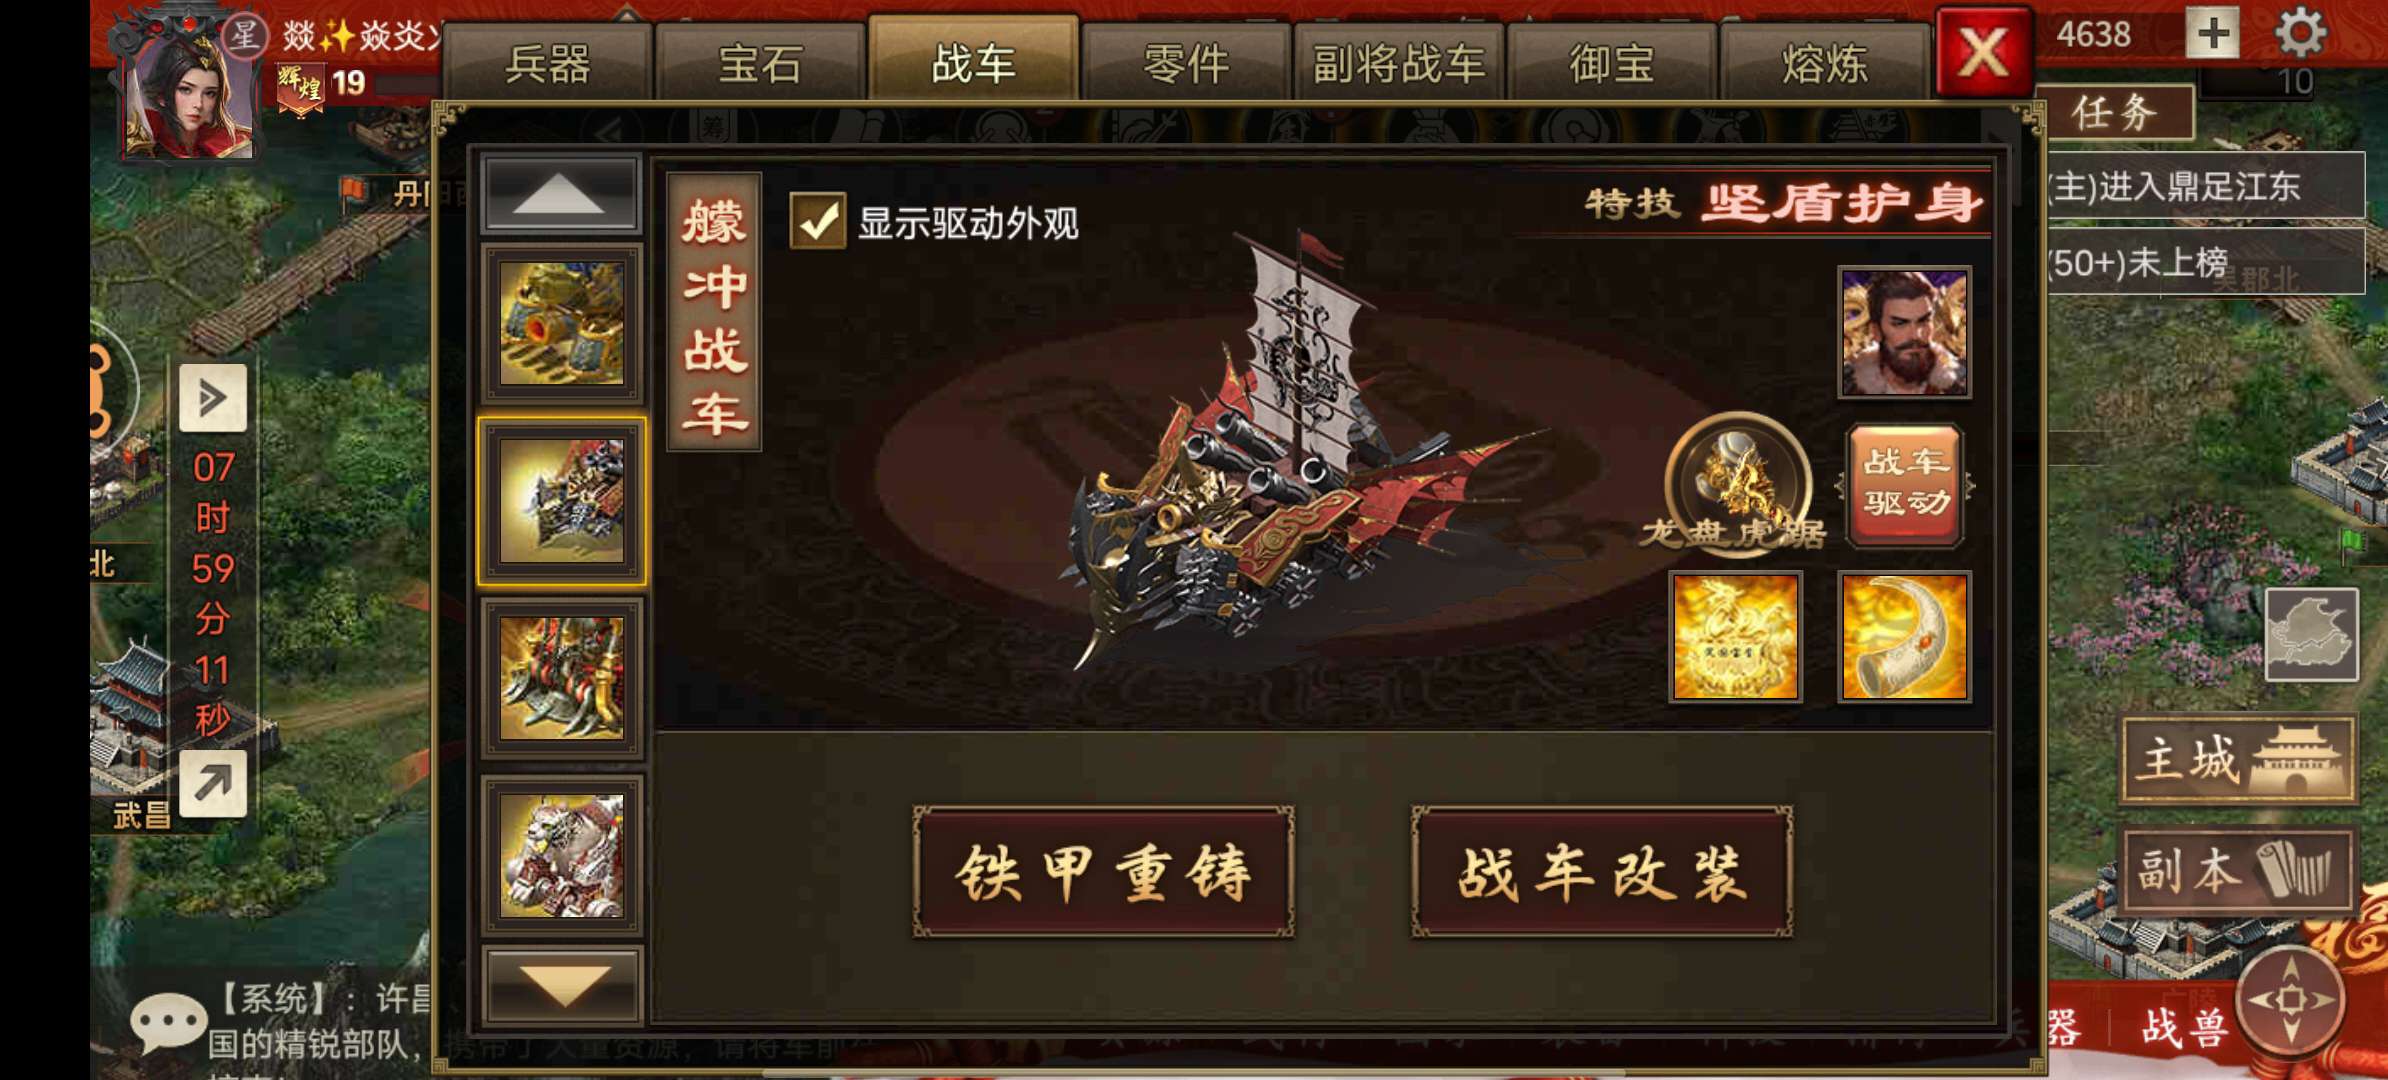The width and height of the screenshot is (2388, 1080).
Task: Click the 战车驱动 button
Action: (1905, 484)
